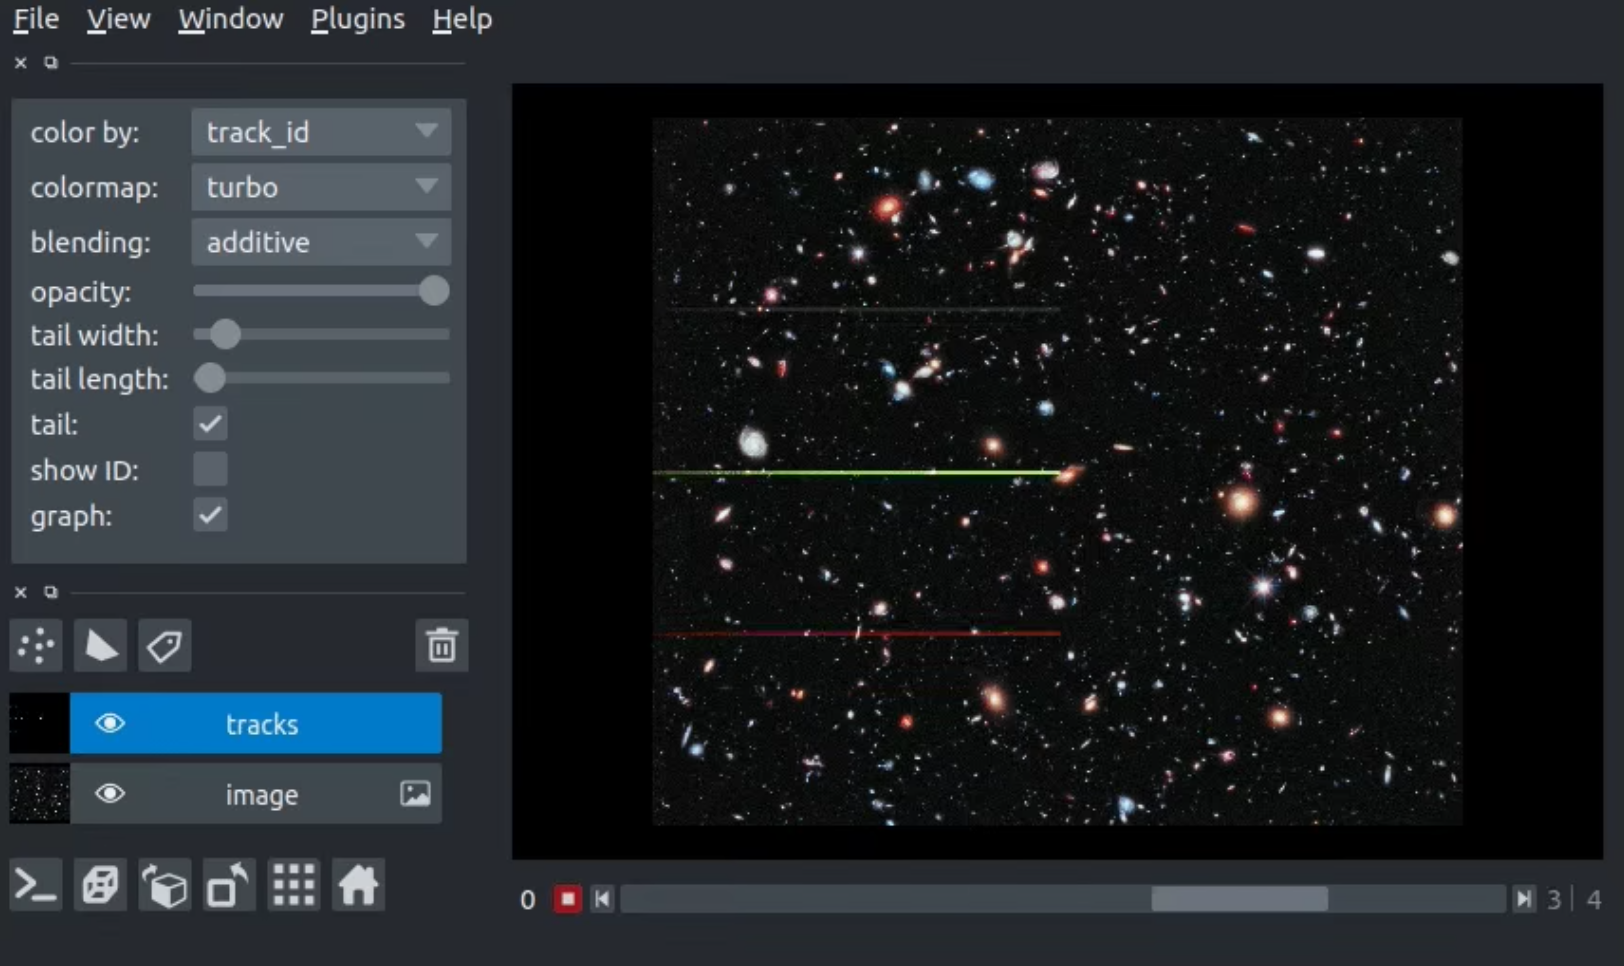Viewport: 1624px width, 966px height.
Task: Uncheck the tail checkbox
Action: (x=210, y=424)
